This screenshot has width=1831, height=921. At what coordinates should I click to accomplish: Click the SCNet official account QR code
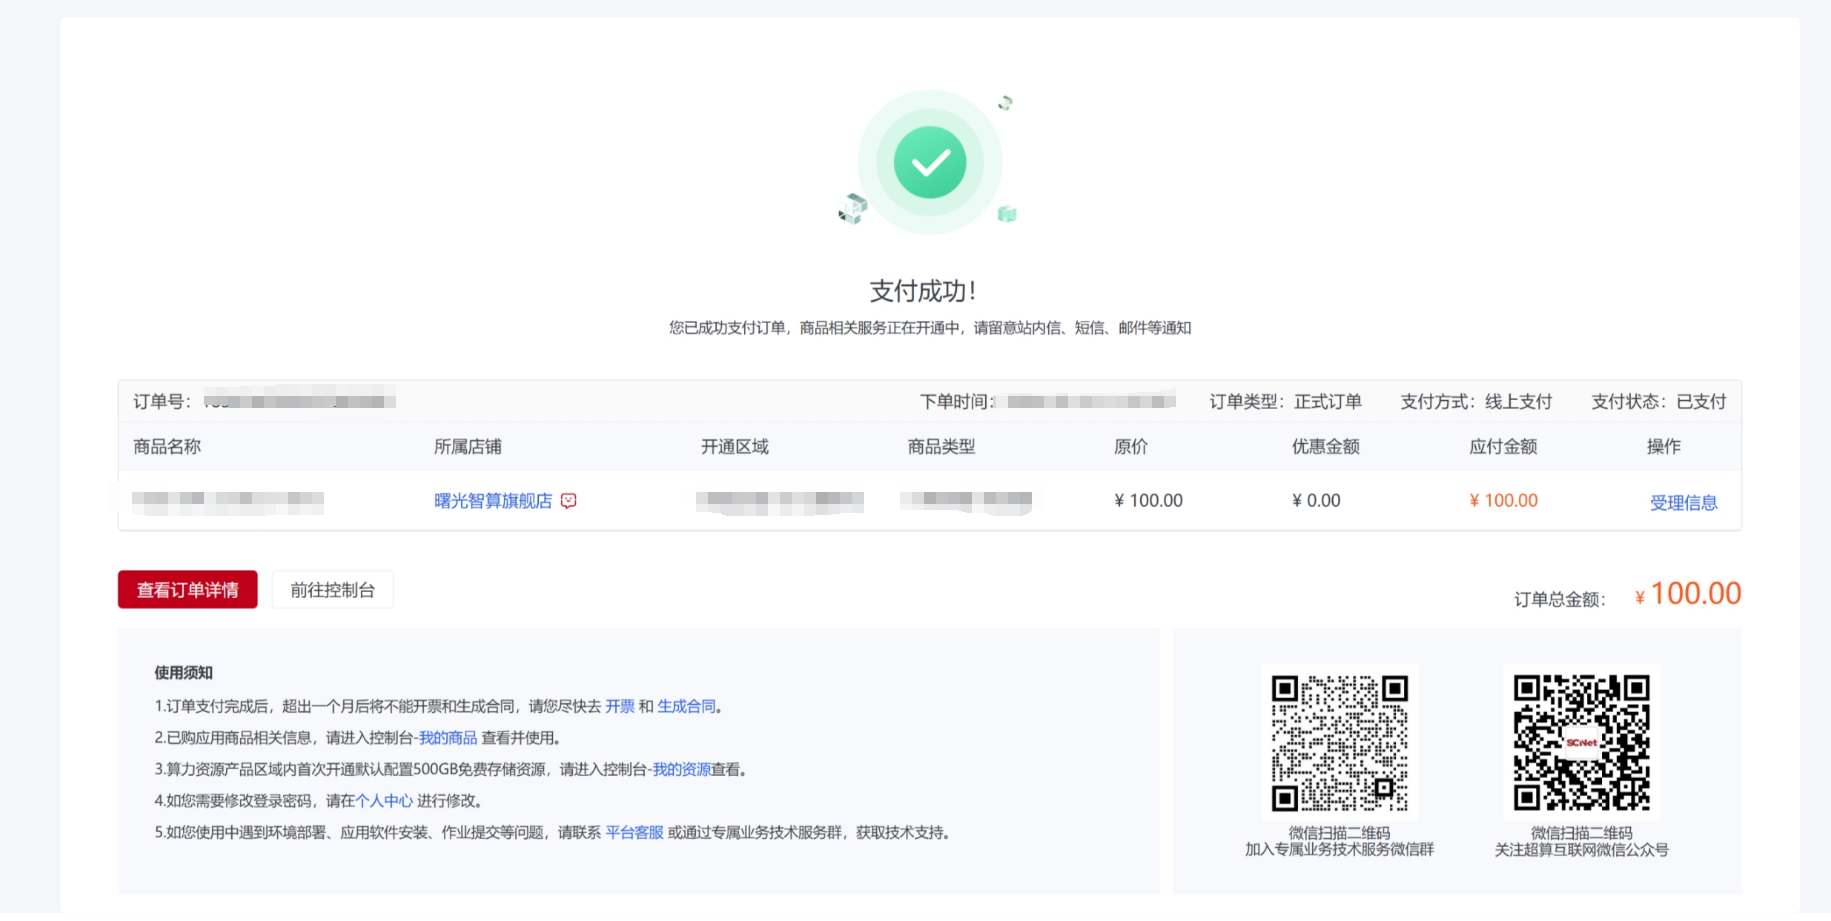click(1581, 743)
